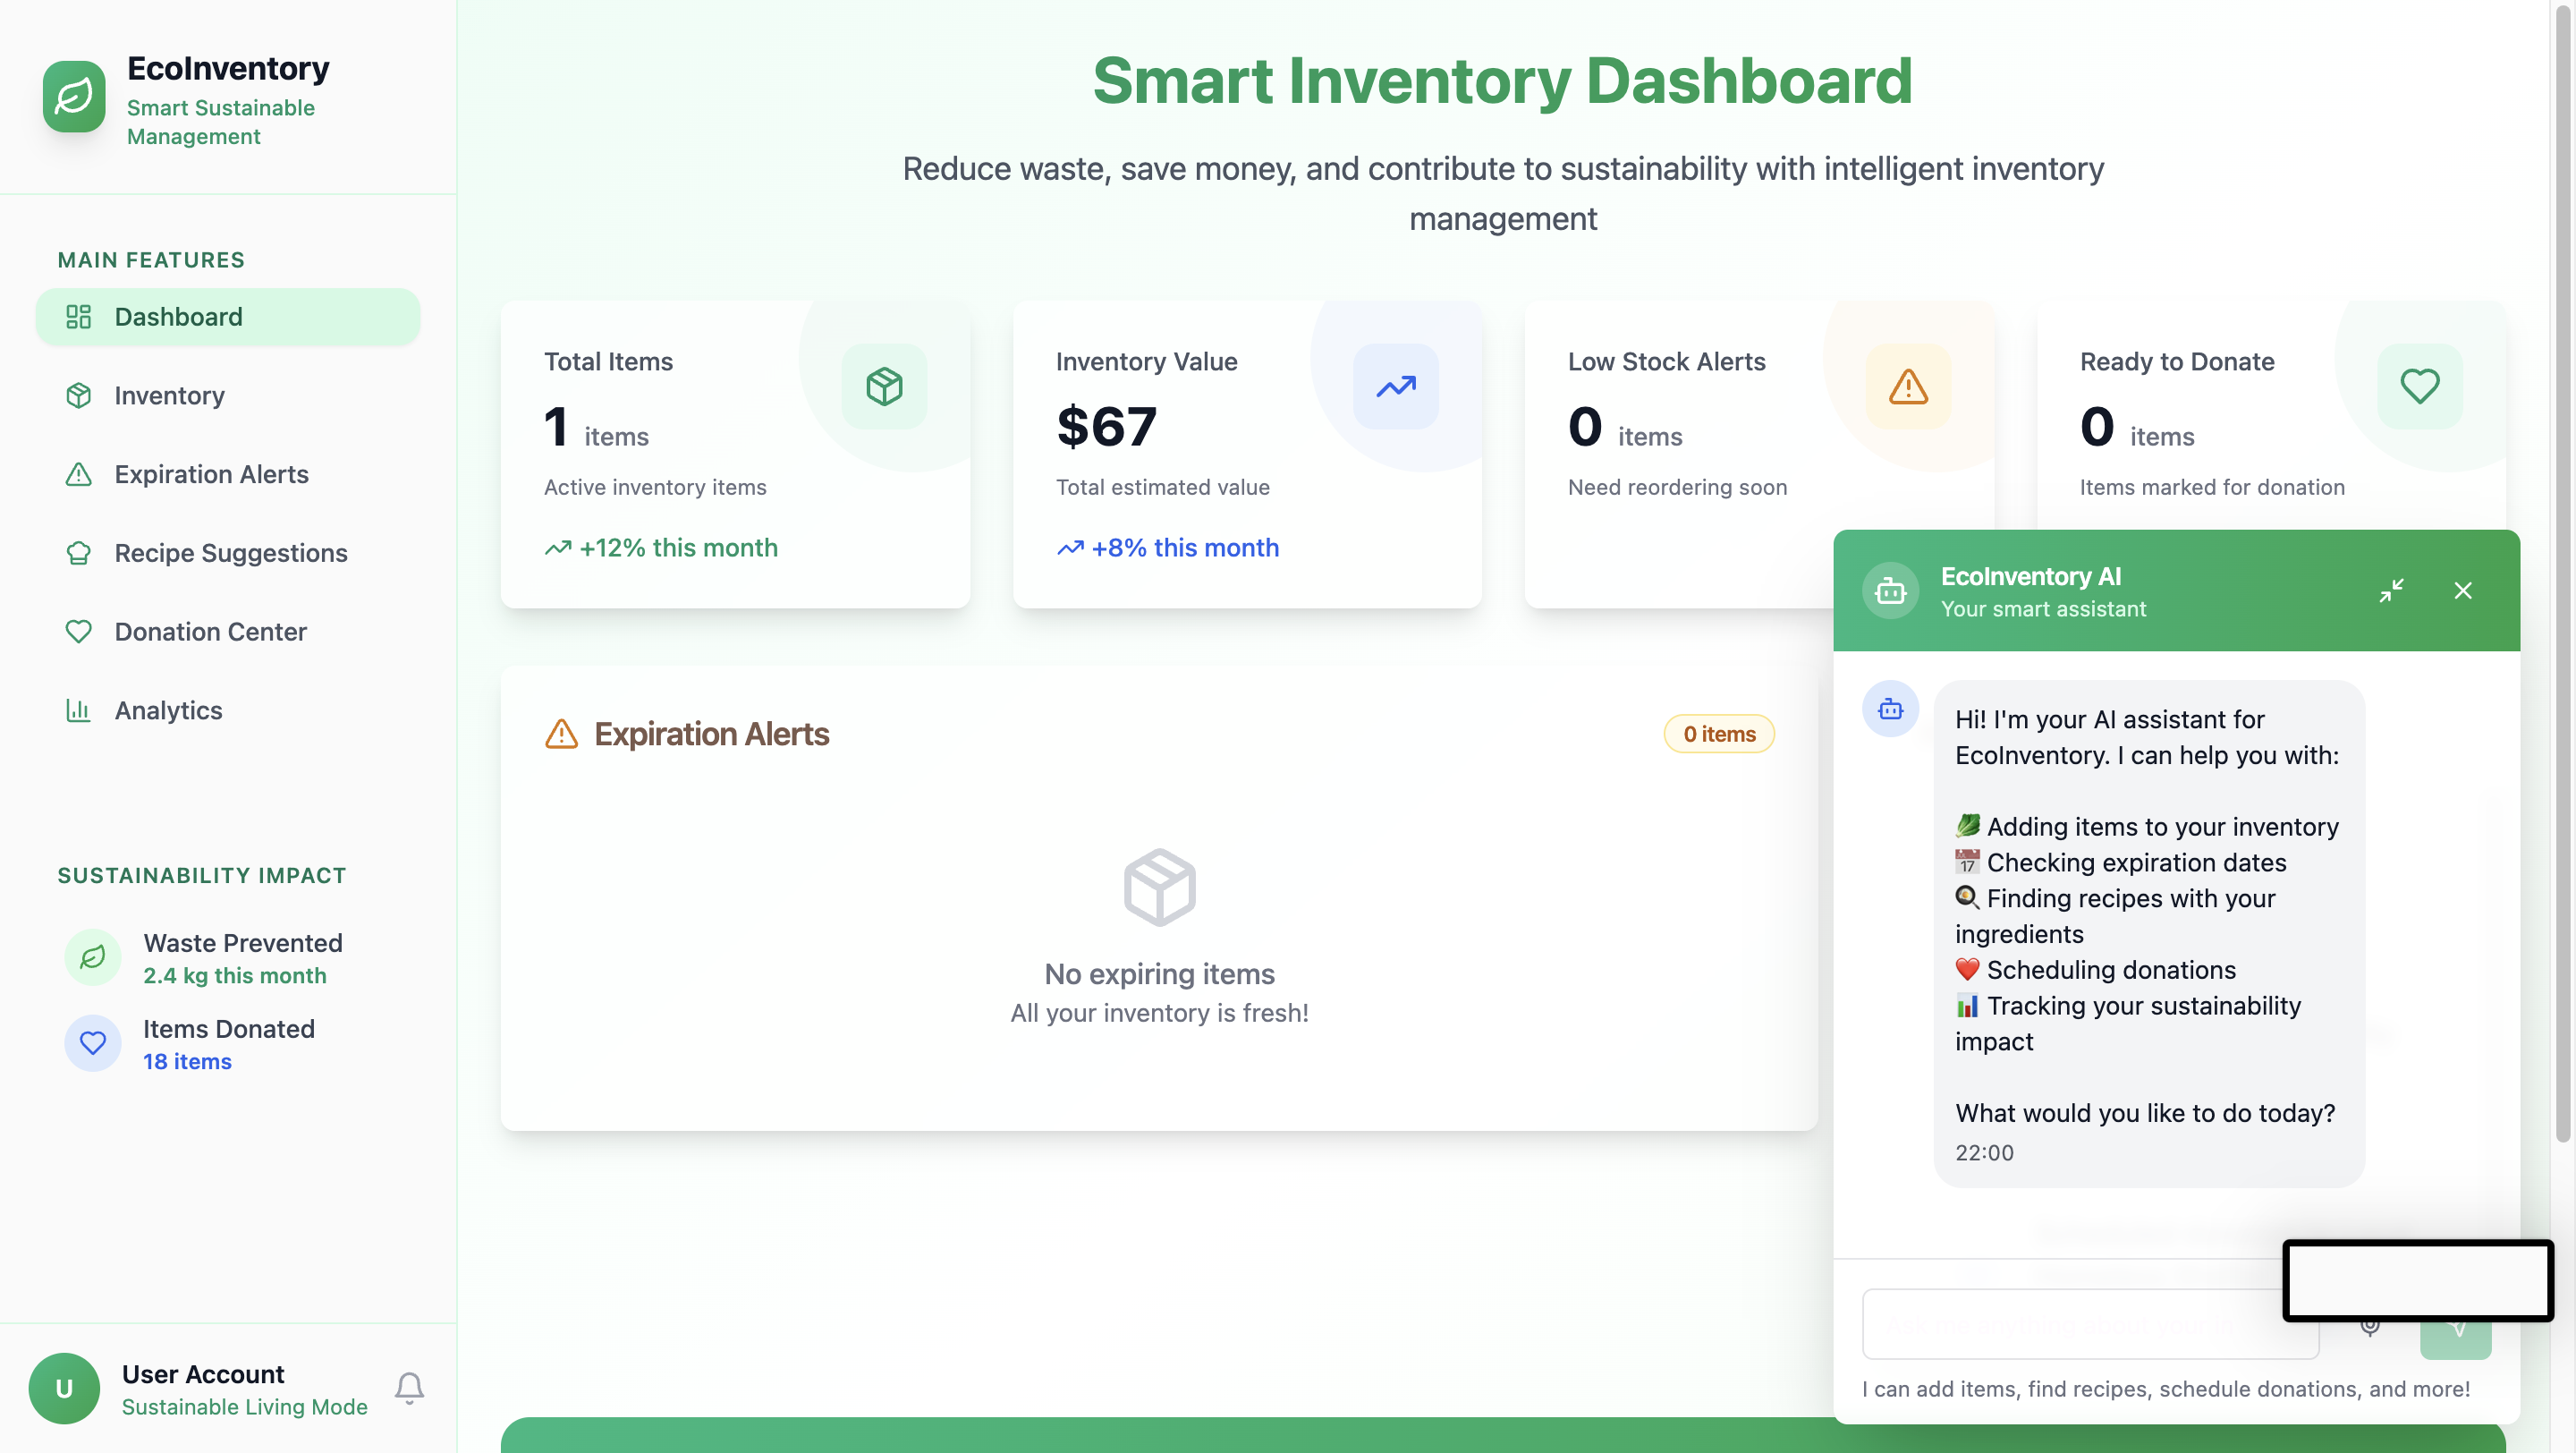The image size is (2576, 1453).
Task: Click the notification bell icon
Action: coord(409,1387)
